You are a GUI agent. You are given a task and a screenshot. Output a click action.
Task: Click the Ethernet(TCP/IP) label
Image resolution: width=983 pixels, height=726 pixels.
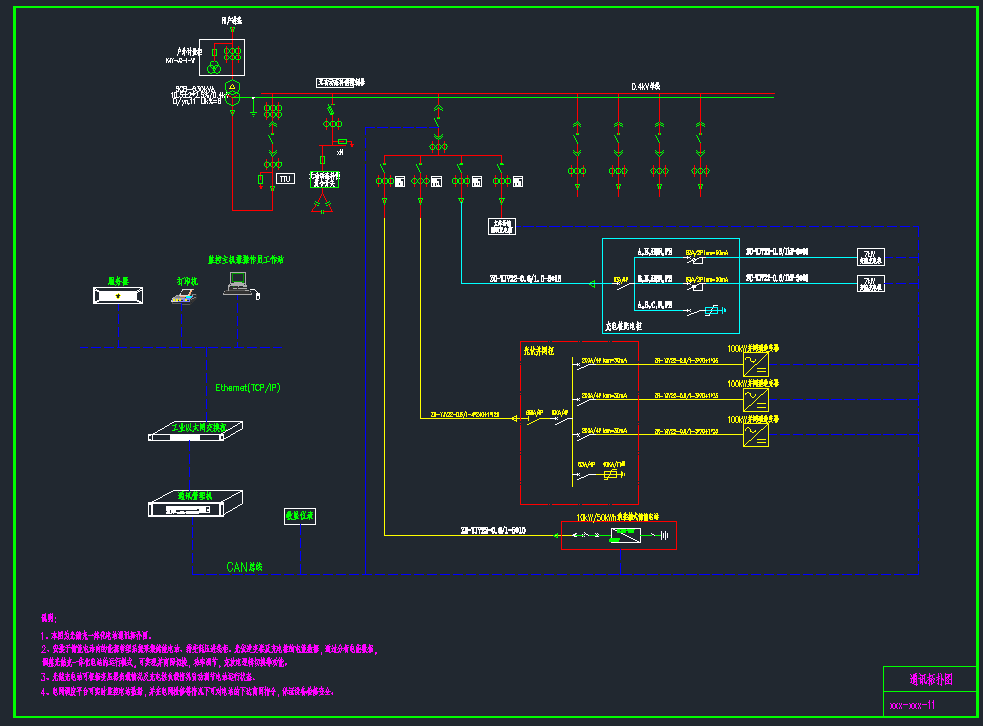[x=249, y=387]
